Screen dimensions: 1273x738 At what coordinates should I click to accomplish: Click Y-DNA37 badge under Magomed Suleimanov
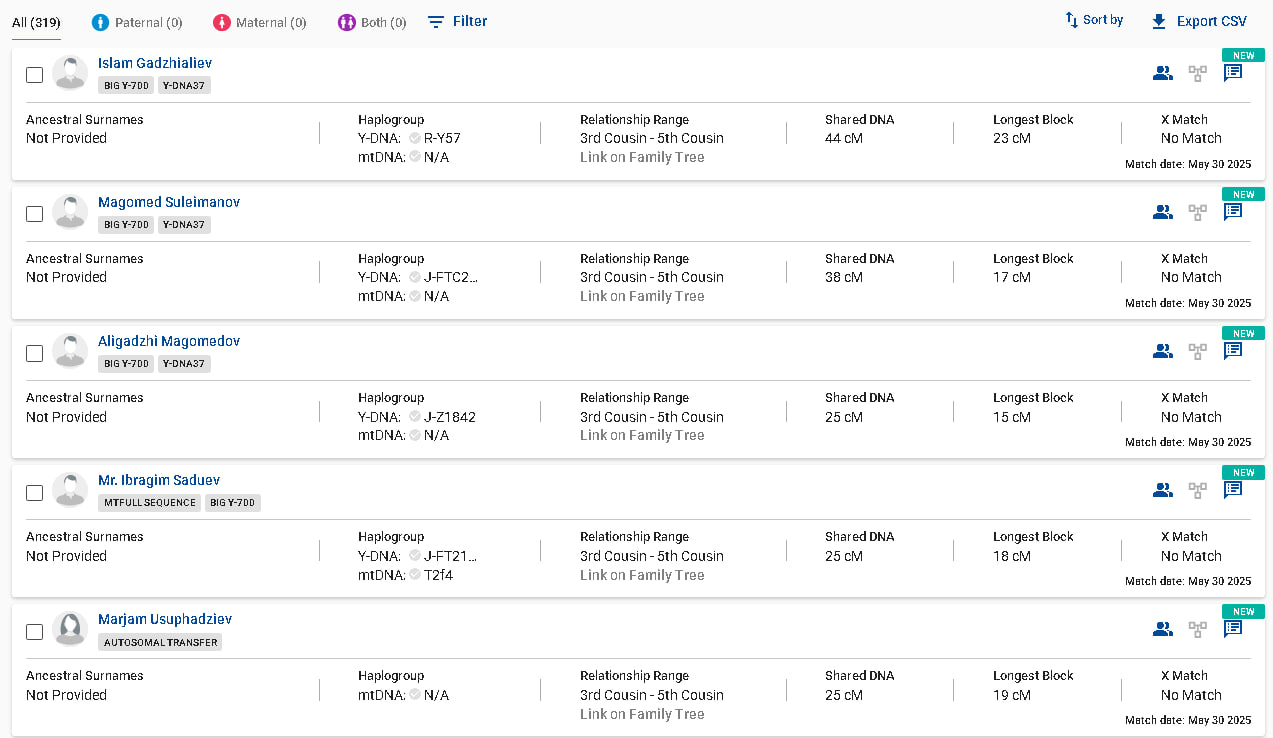184,225
